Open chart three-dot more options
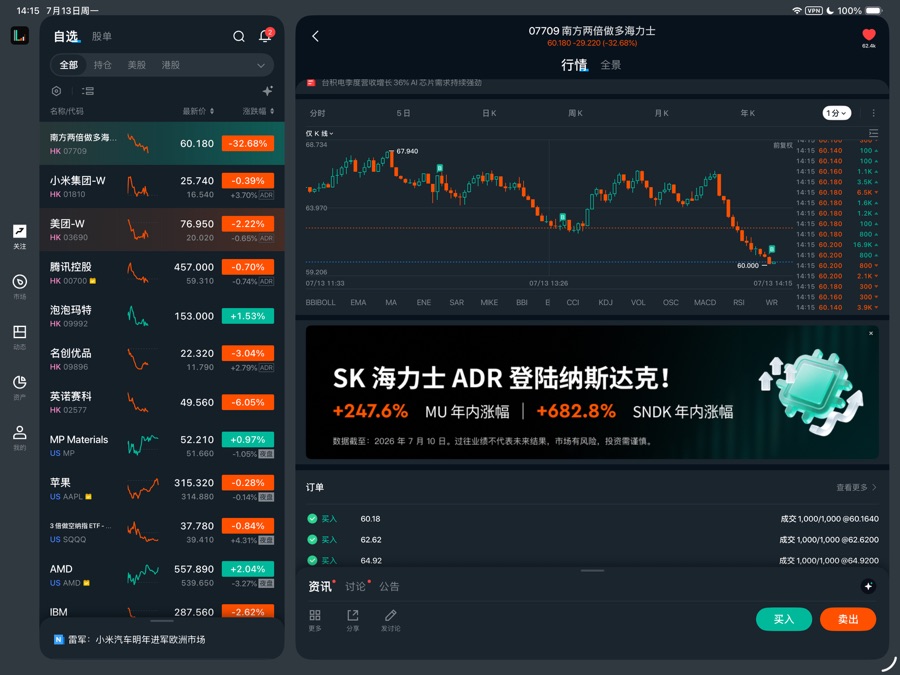 [874, 113]
